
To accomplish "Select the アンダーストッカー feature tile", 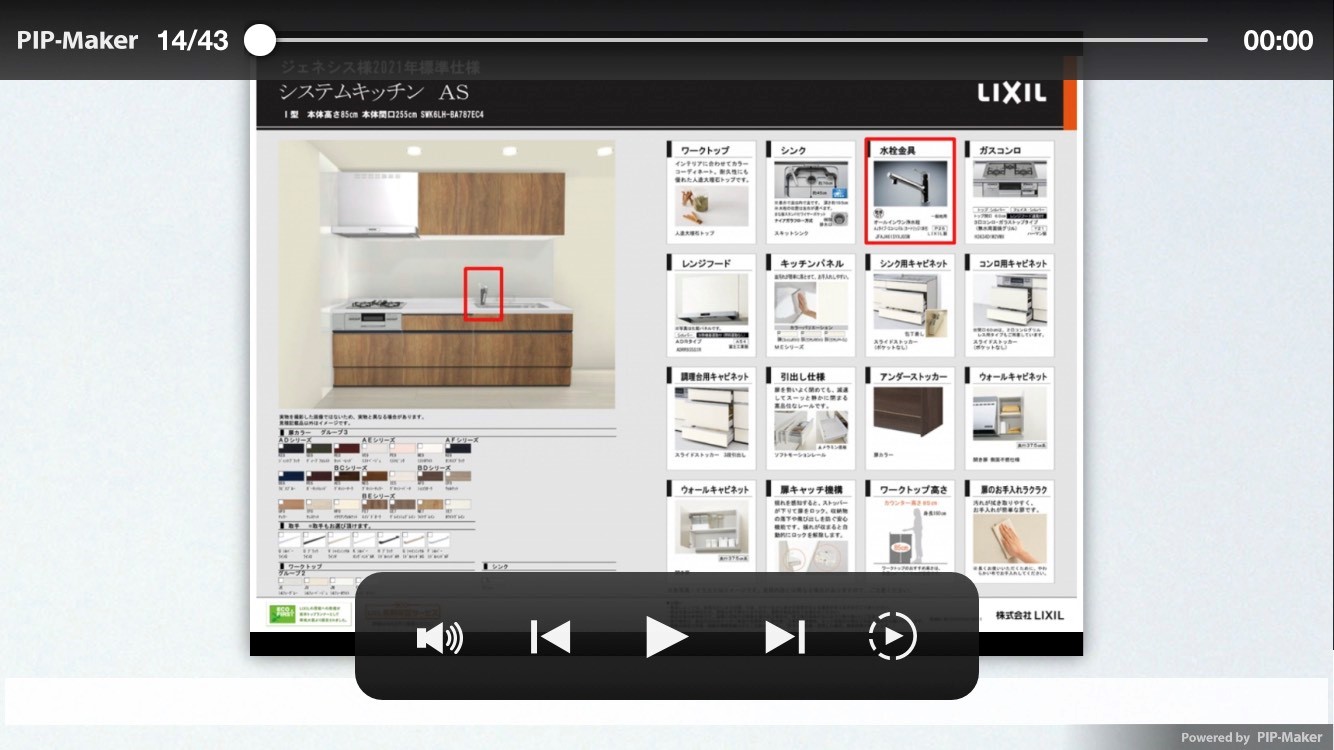I will 910,418.
